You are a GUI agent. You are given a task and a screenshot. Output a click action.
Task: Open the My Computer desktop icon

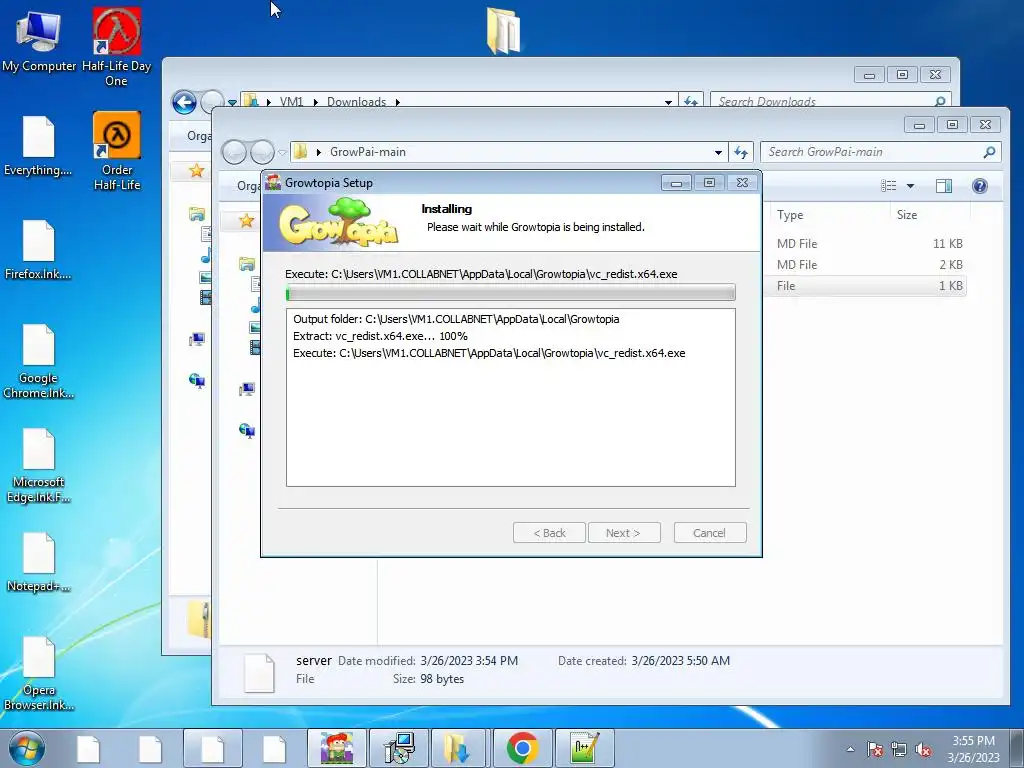[x=39, y=40]
